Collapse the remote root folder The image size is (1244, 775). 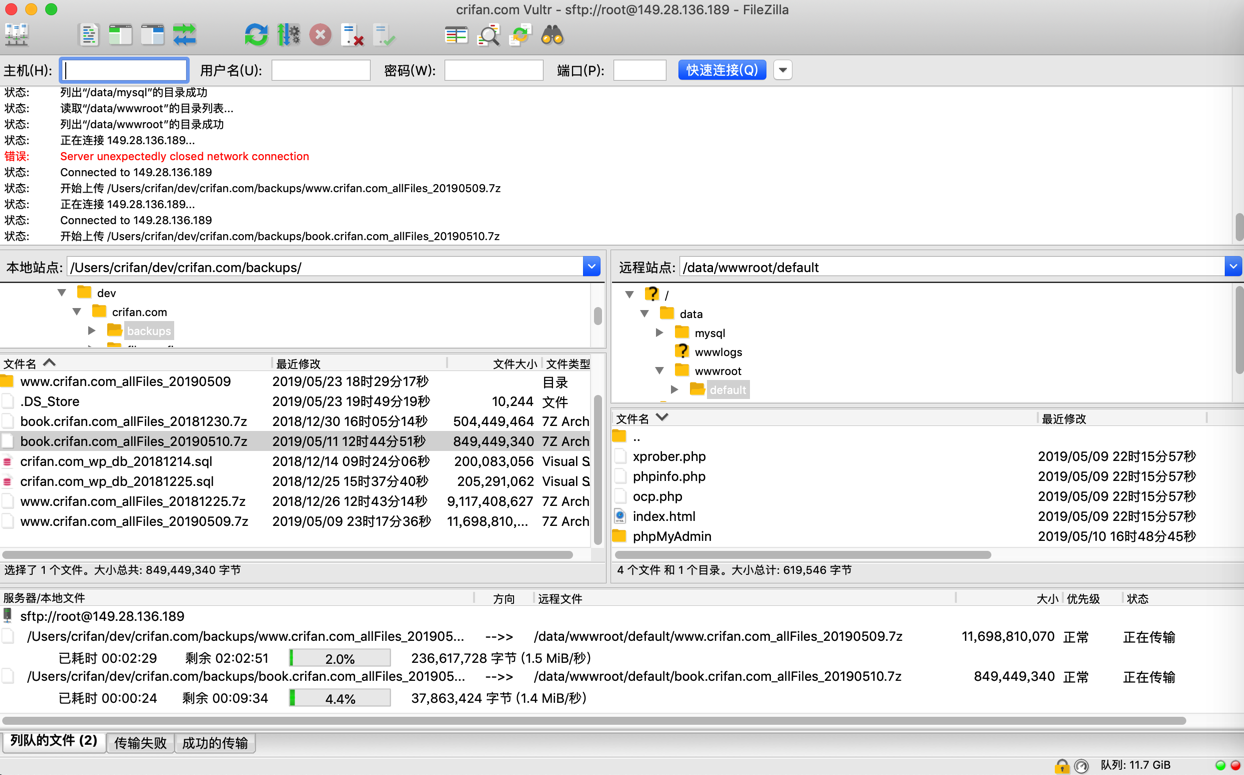(x=629, y=294)
